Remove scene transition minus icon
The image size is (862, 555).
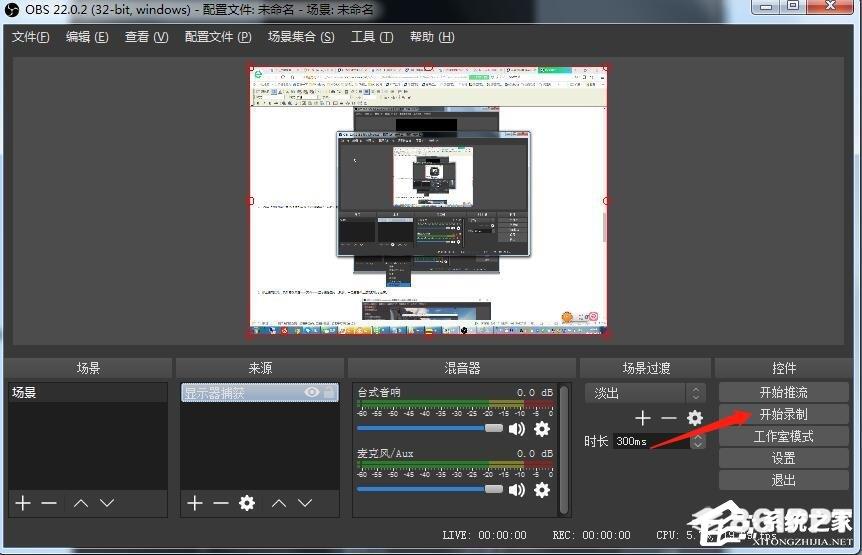click(668, 418)
